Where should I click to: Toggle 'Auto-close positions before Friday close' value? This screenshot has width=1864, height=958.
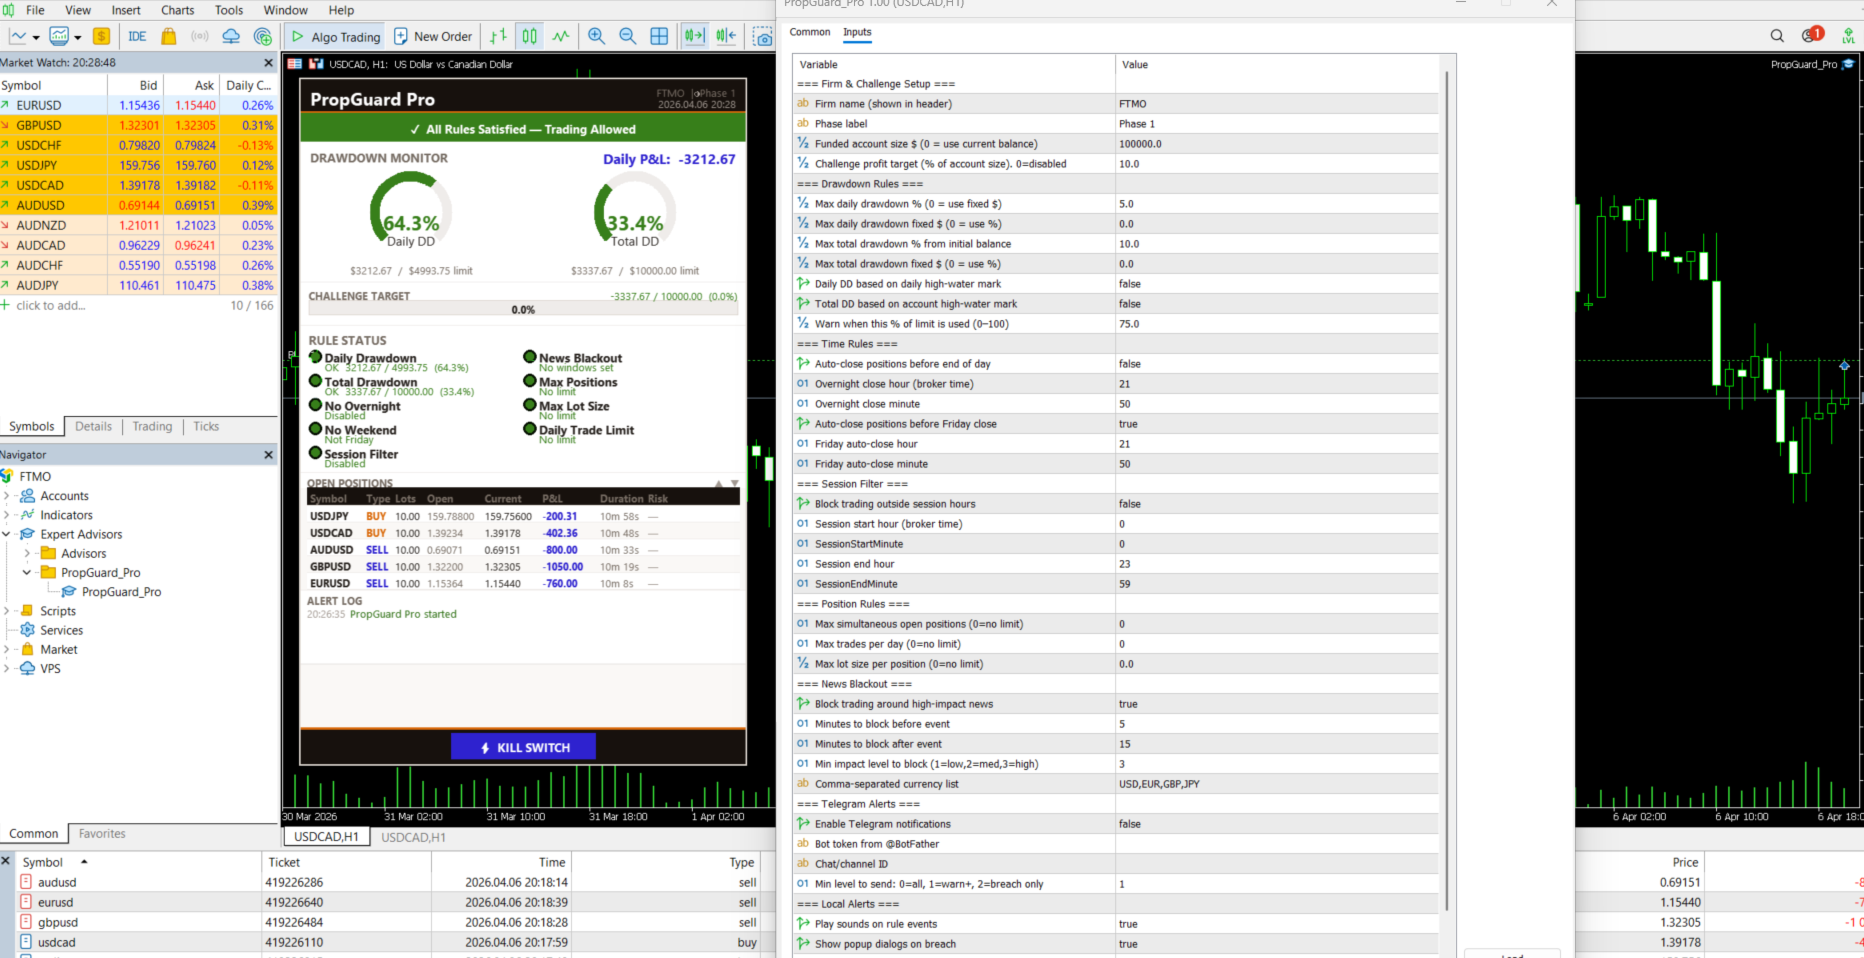coord(1277,424)
